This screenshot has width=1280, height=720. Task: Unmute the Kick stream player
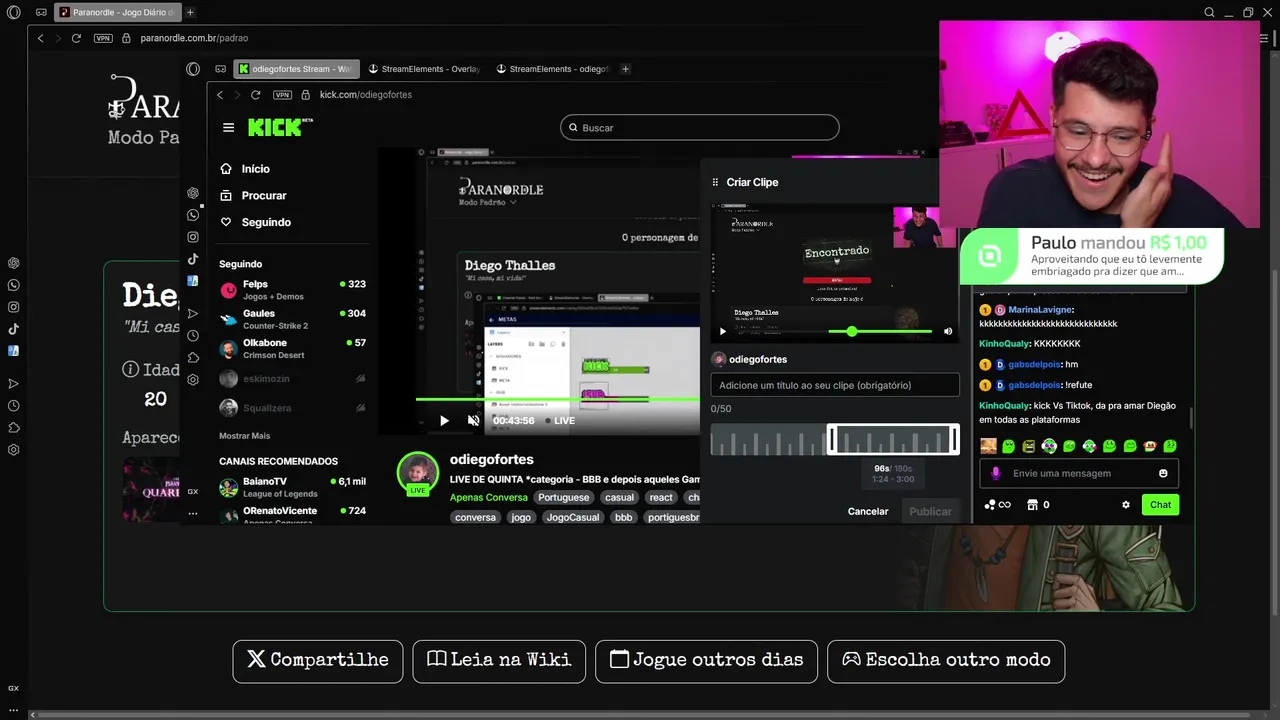coord(473,421)
